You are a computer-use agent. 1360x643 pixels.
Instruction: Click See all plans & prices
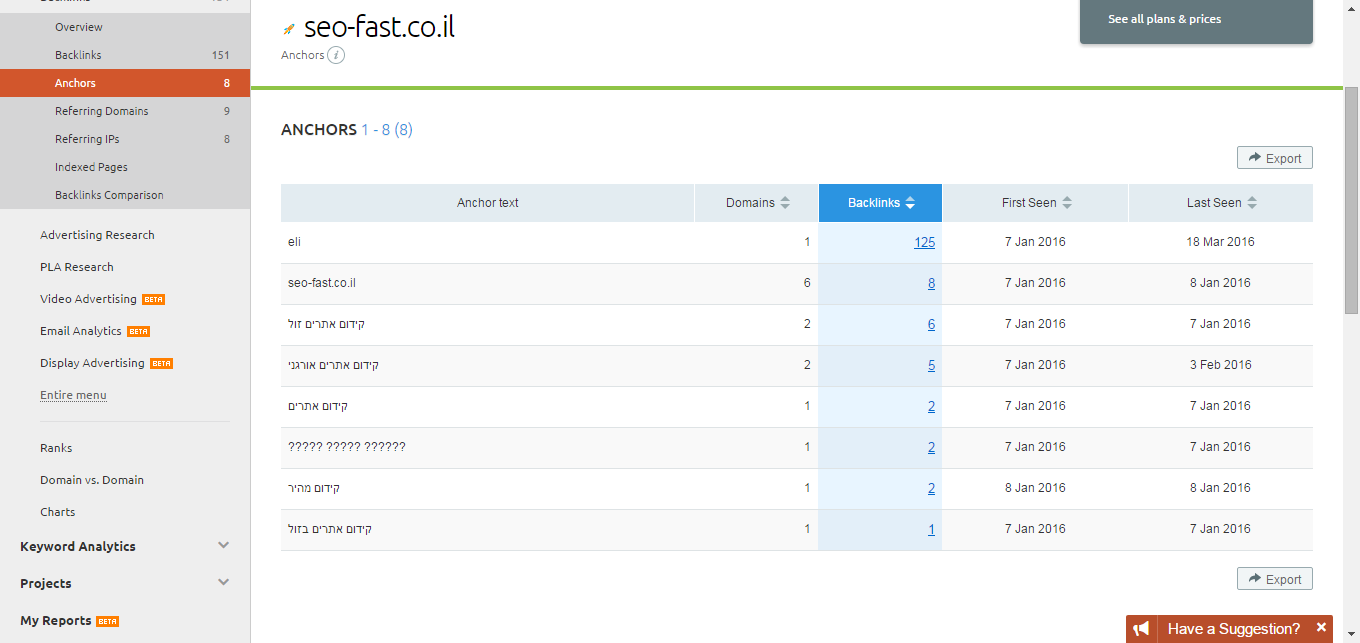[1164, 19]
